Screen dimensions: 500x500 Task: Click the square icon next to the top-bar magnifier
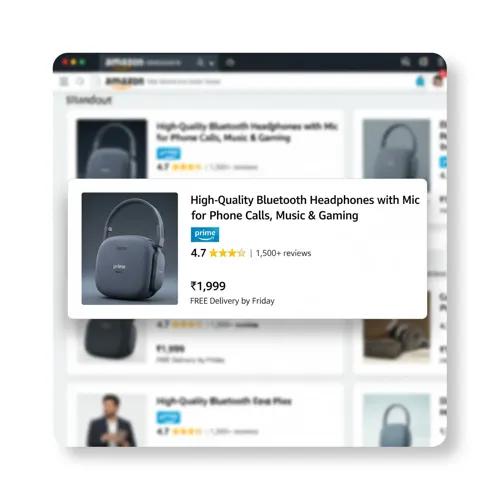(x=423, y=62)
